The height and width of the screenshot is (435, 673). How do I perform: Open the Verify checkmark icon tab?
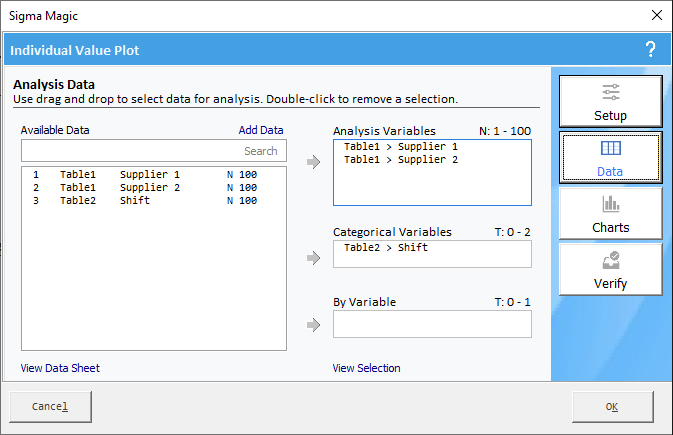click(x=610, y=270)
